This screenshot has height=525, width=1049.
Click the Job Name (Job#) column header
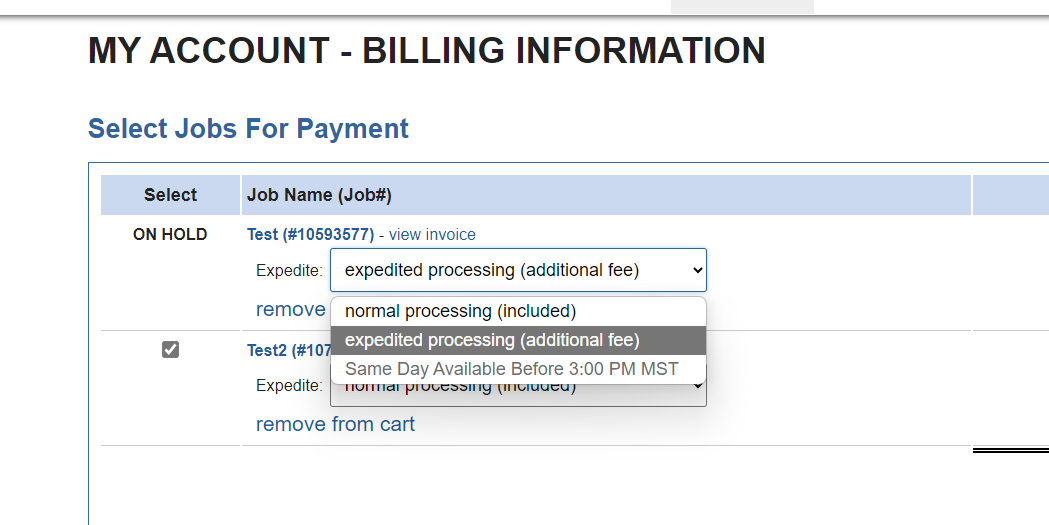318,195
